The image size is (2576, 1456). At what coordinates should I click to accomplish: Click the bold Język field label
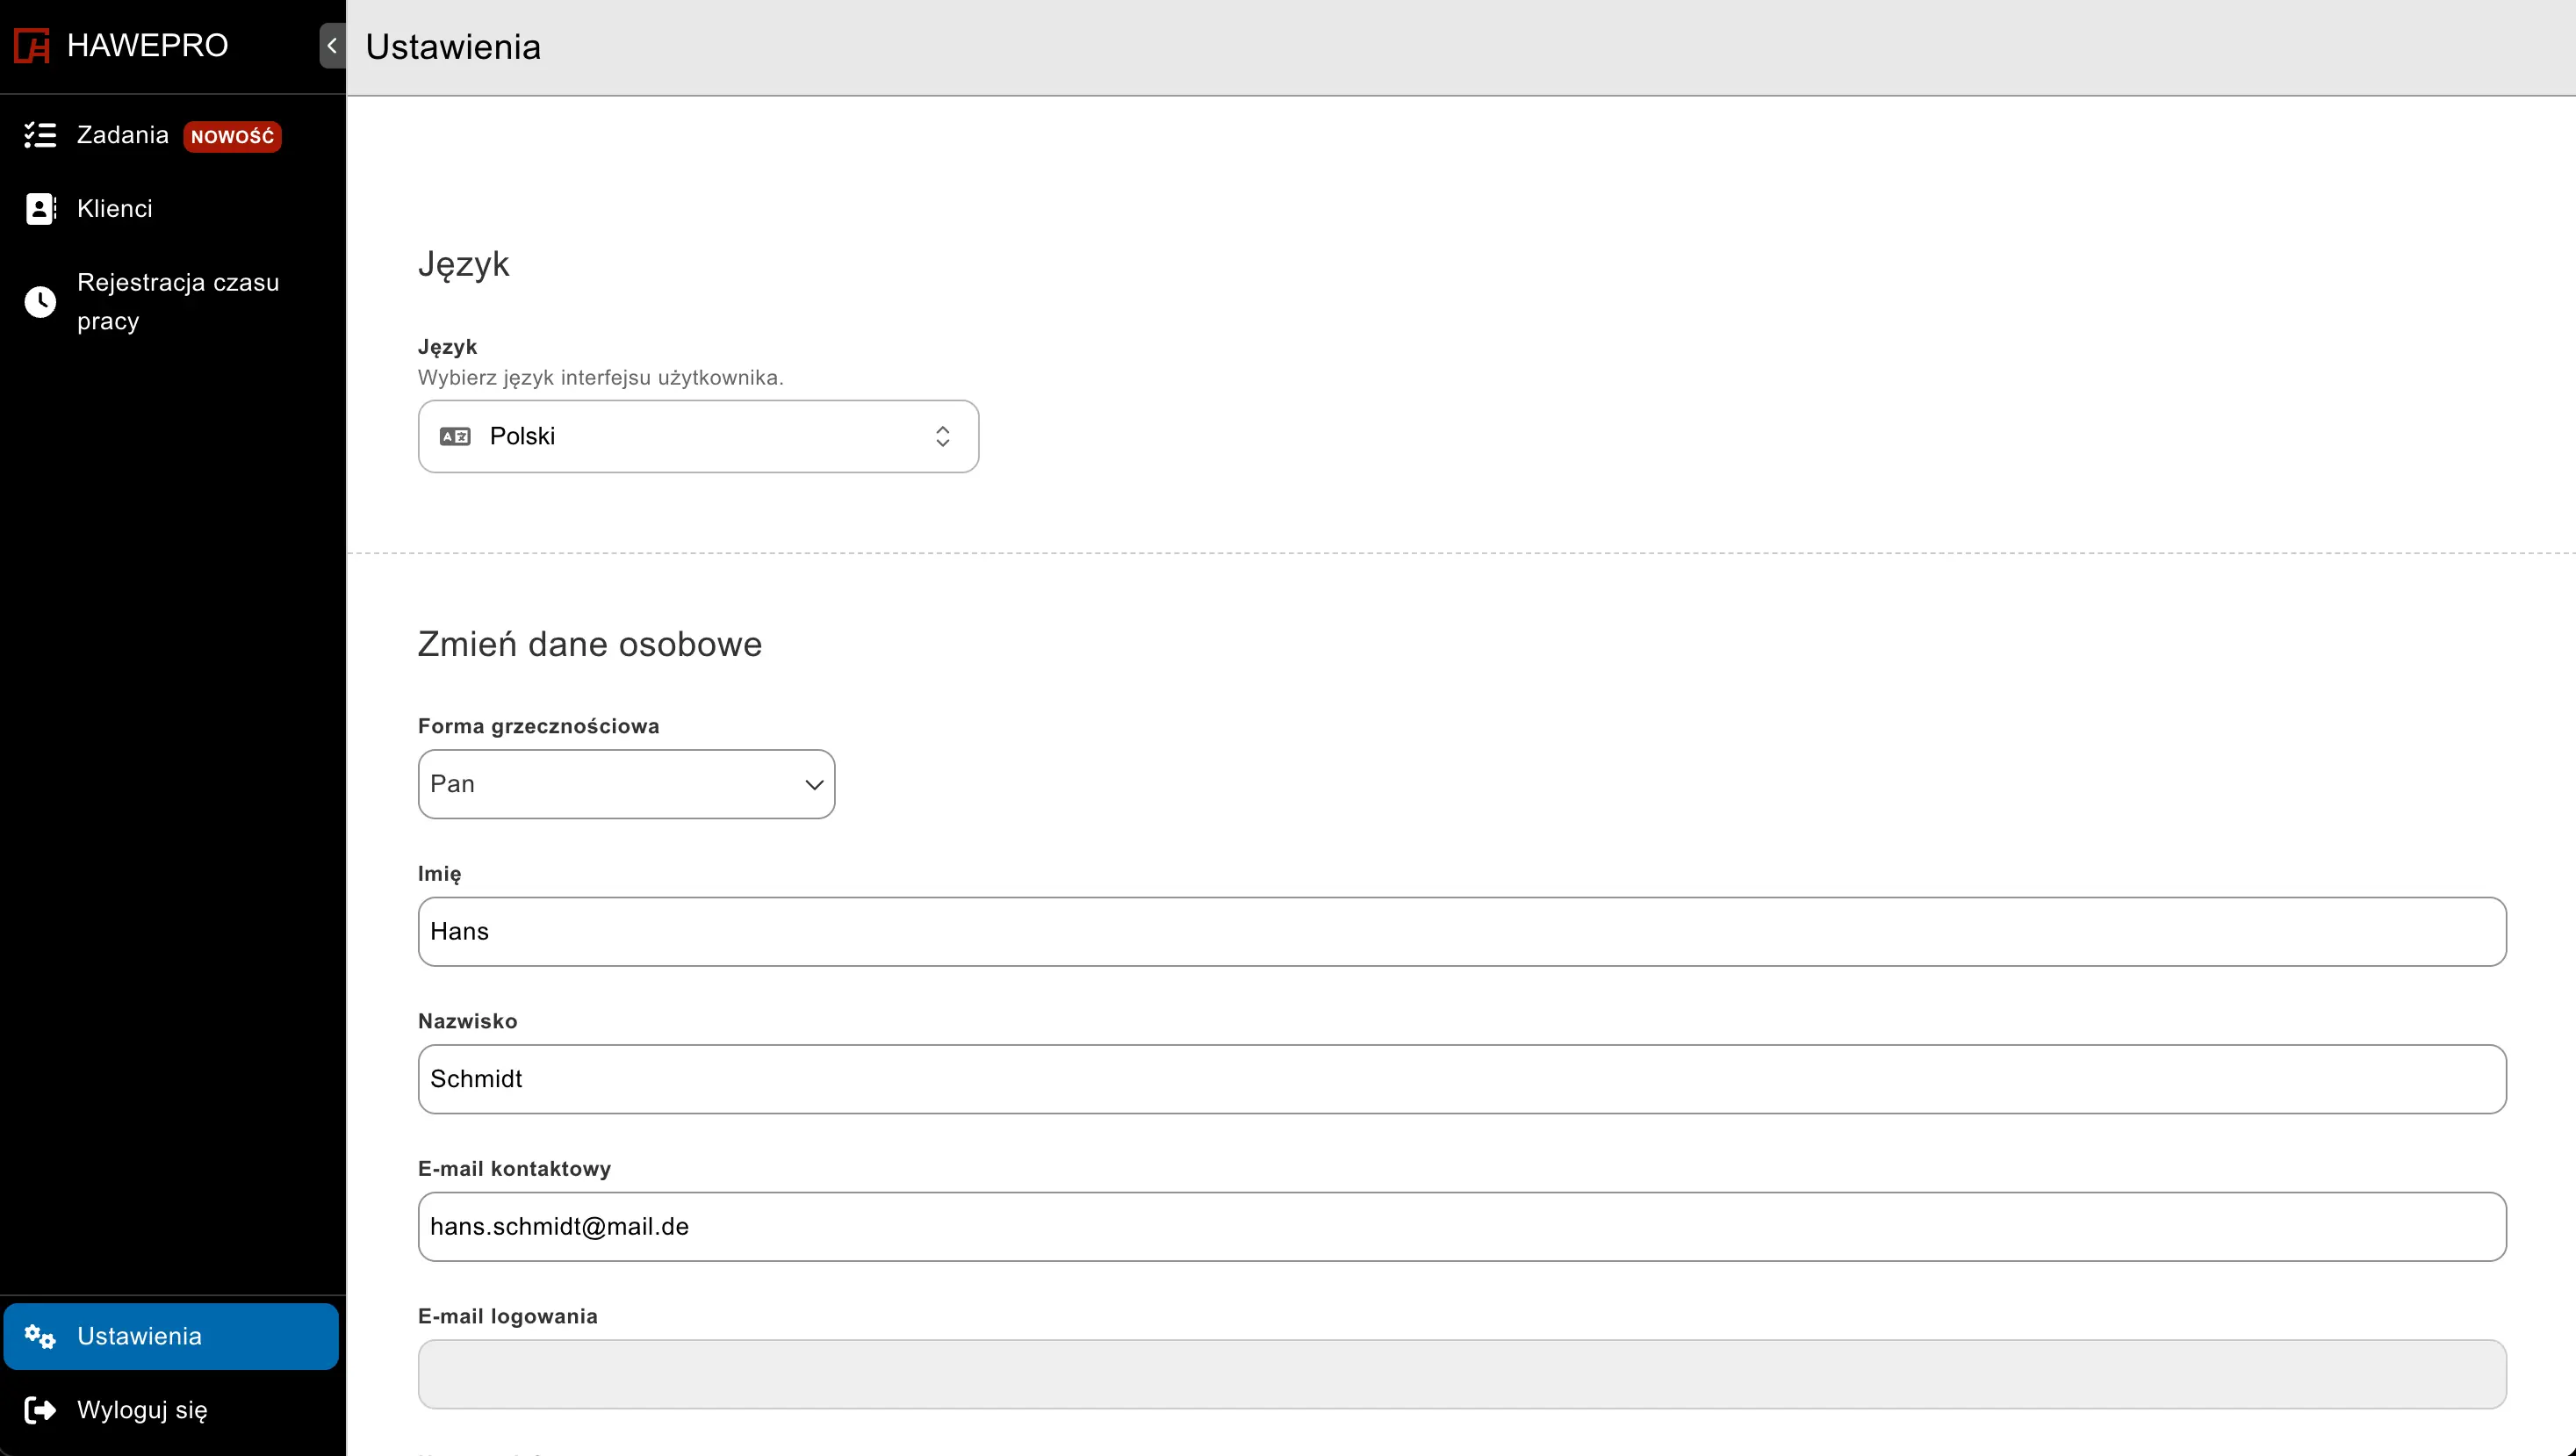[447, 347]
